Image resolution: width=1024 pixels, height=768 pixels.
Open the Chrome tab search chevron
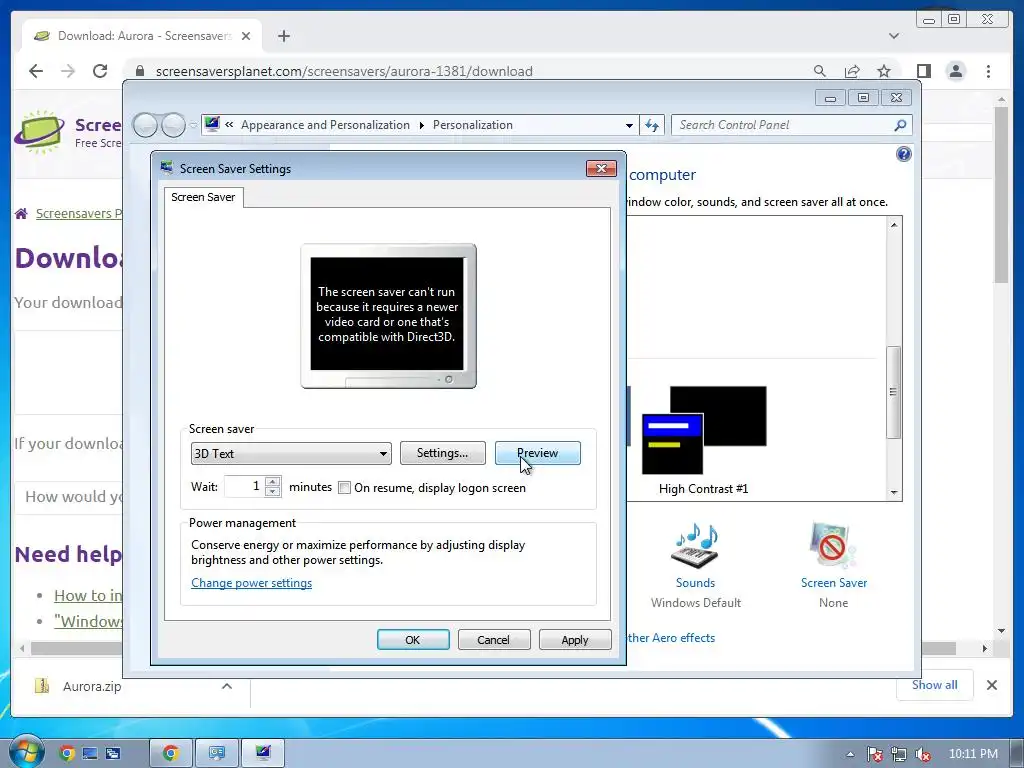point(894,36)
